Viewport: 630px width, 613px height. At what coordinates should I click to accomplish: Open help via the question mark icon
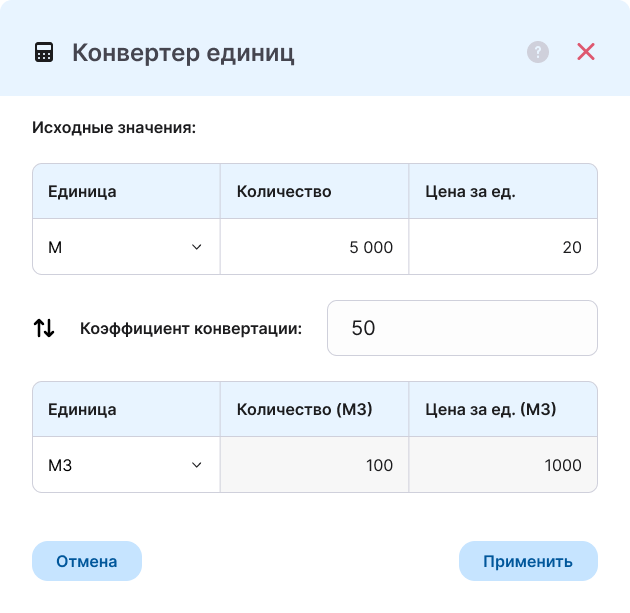538,52
